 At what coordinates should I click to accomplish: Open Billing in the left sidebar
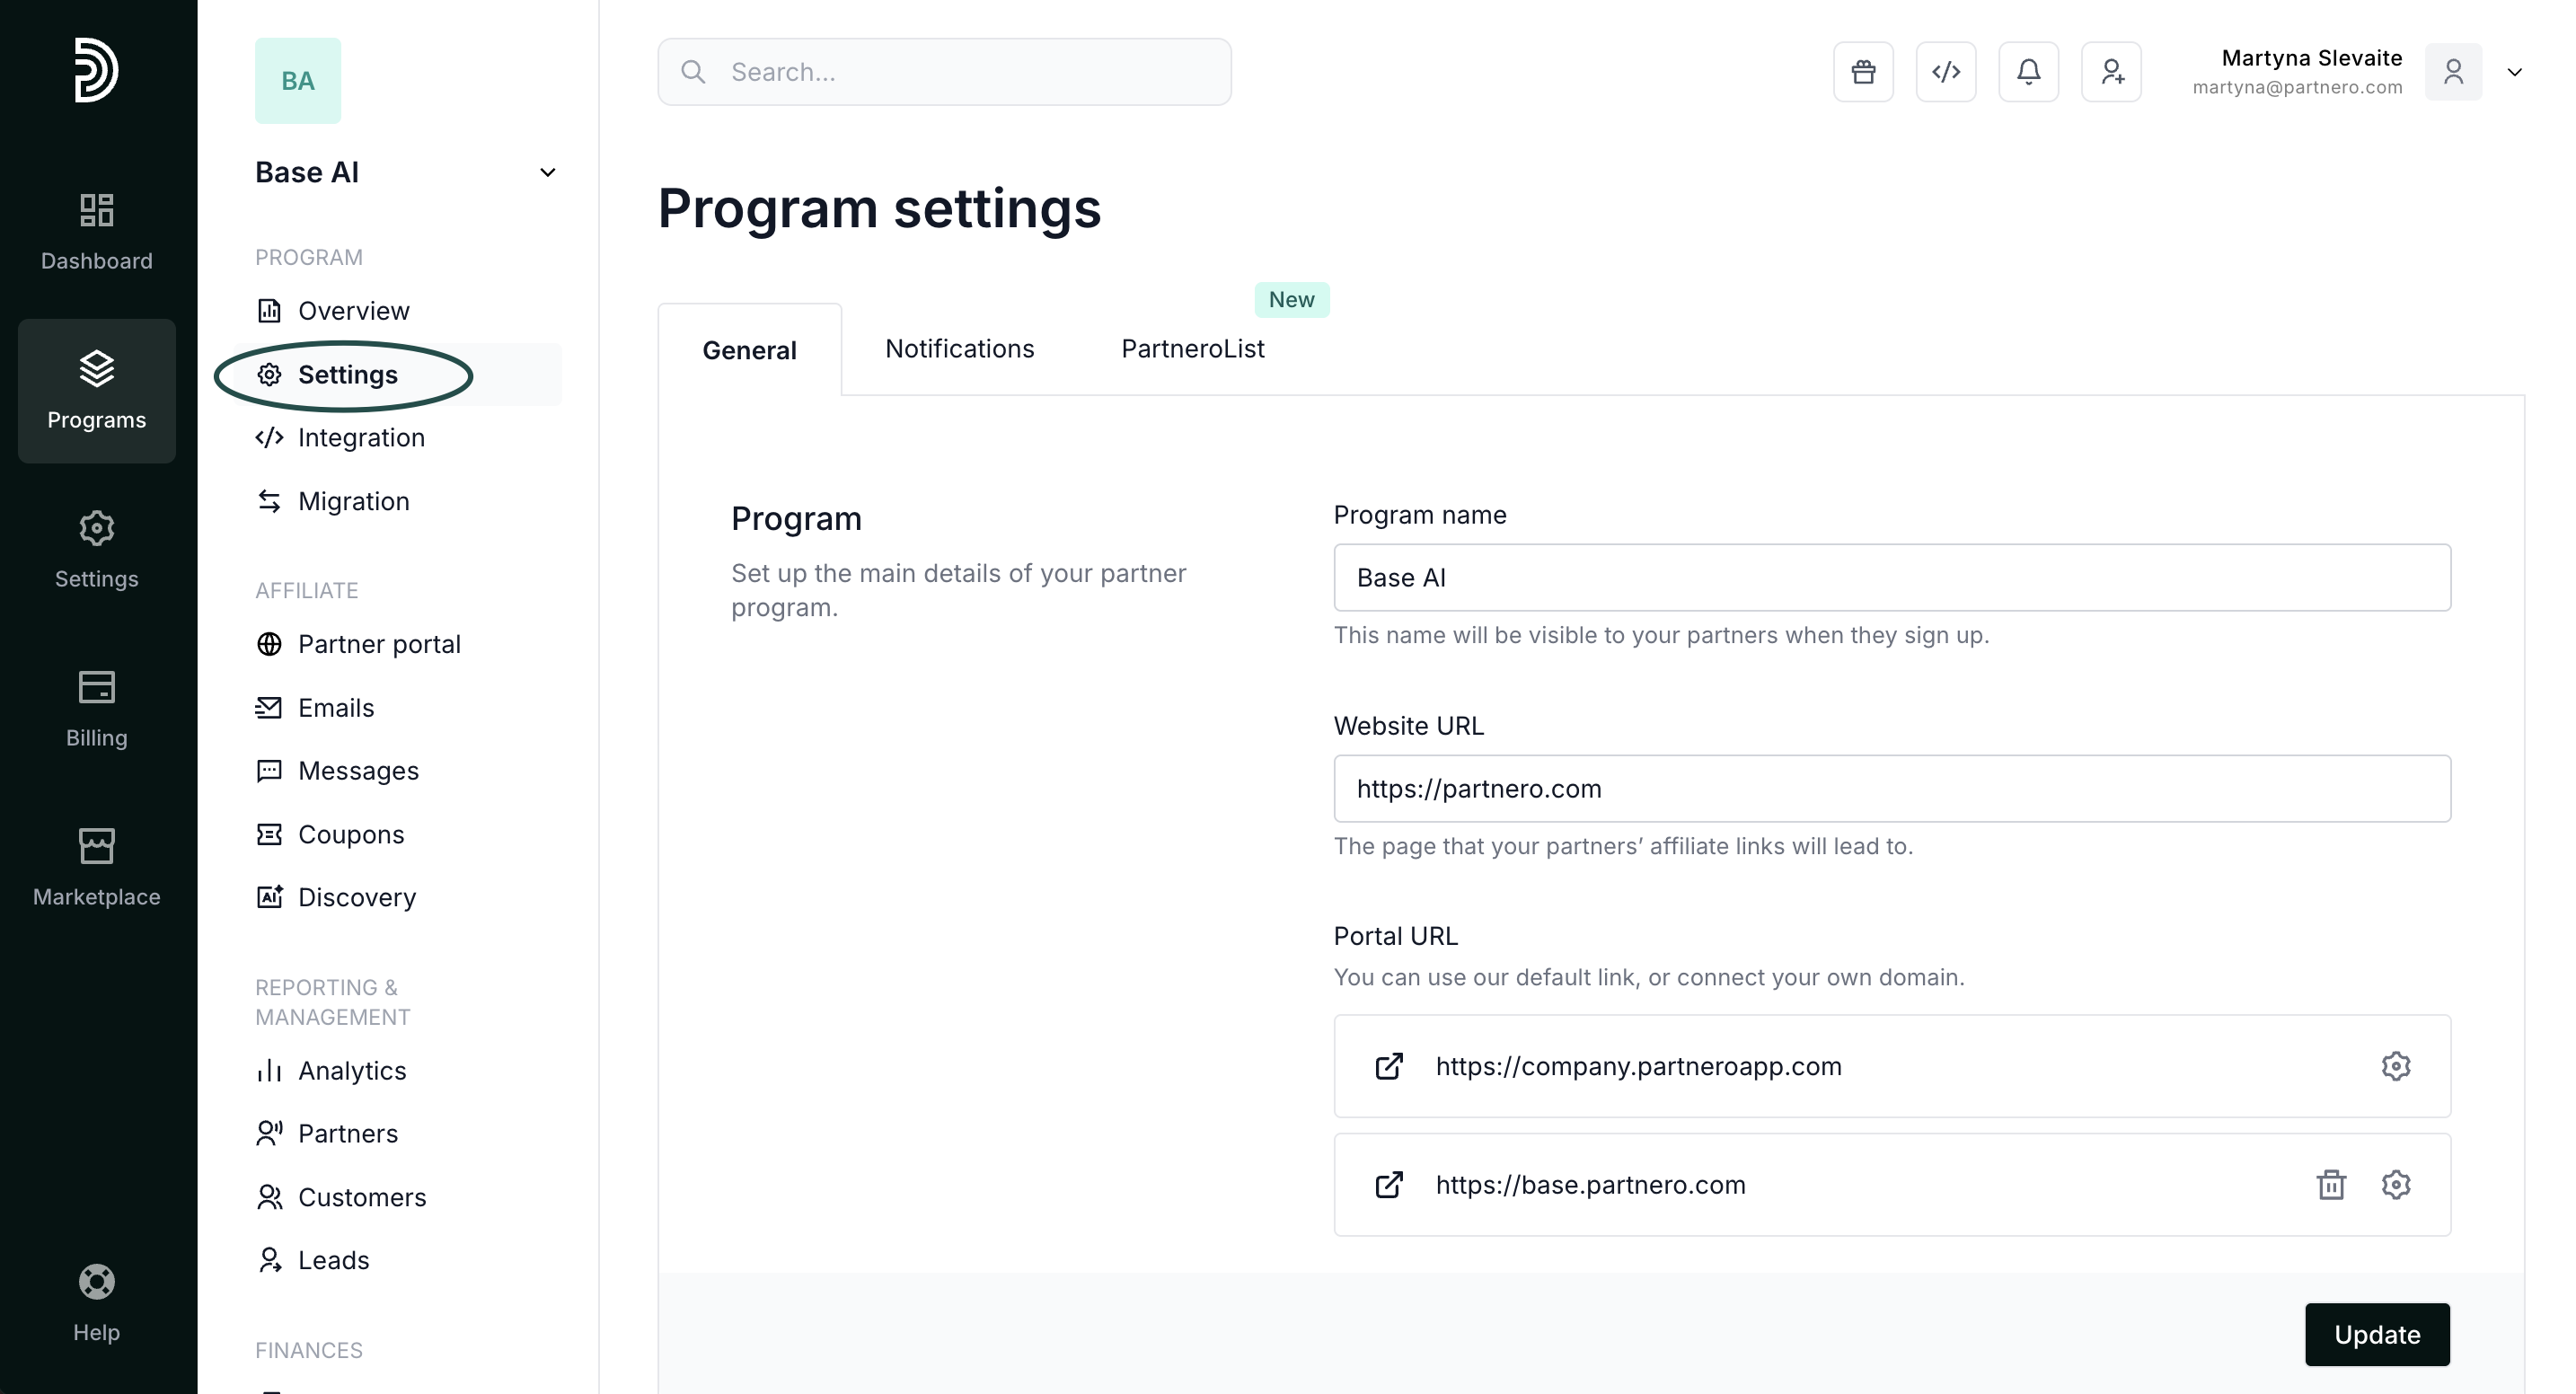[96, 707]
